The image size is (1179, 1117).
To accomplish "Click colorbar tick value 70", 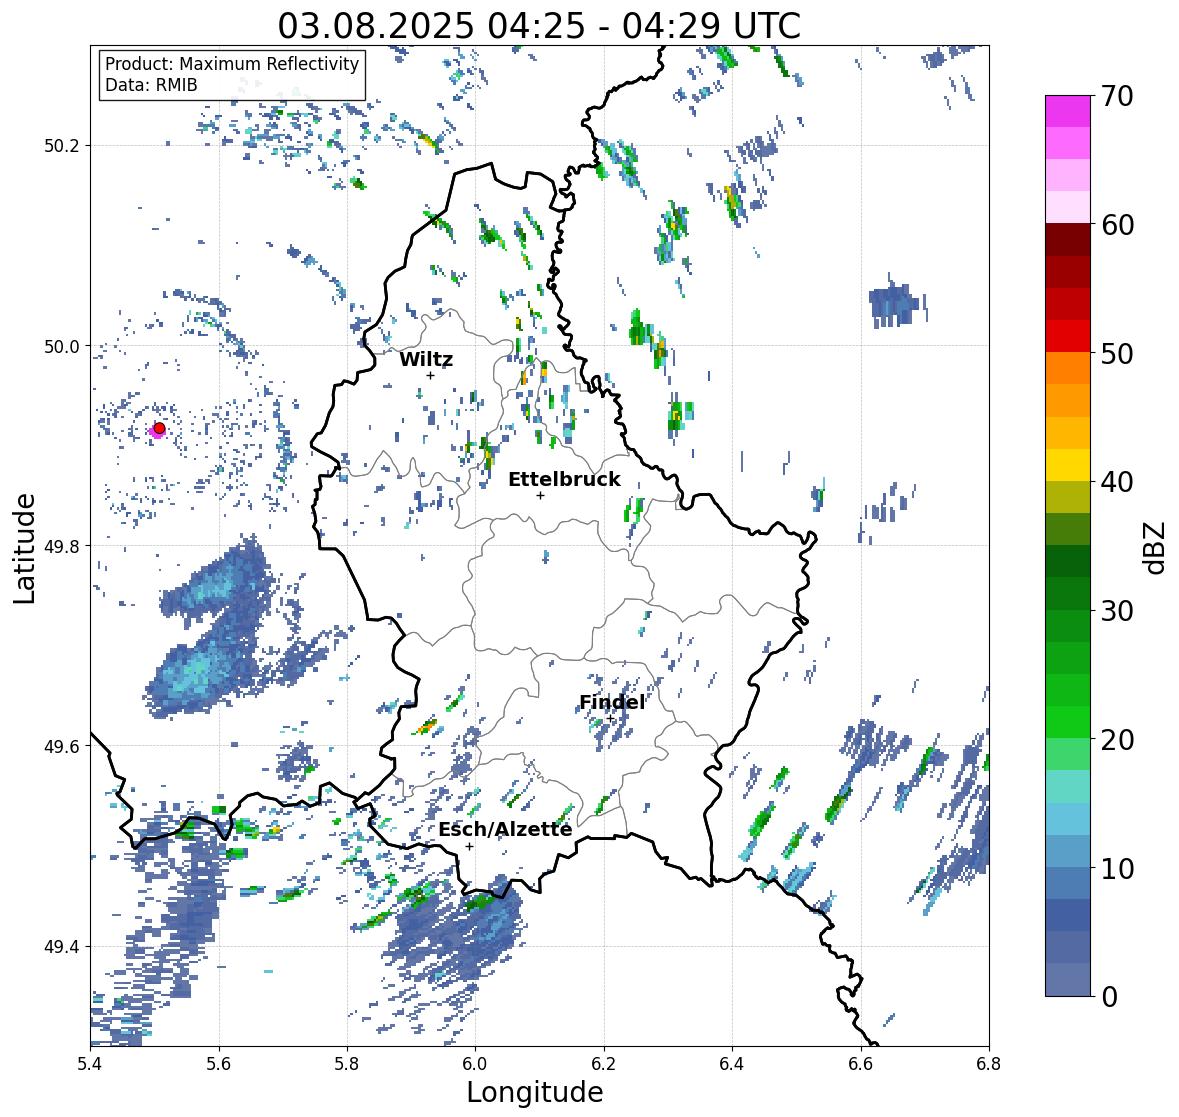I will pyautogui.click(x=1117, y=96).
